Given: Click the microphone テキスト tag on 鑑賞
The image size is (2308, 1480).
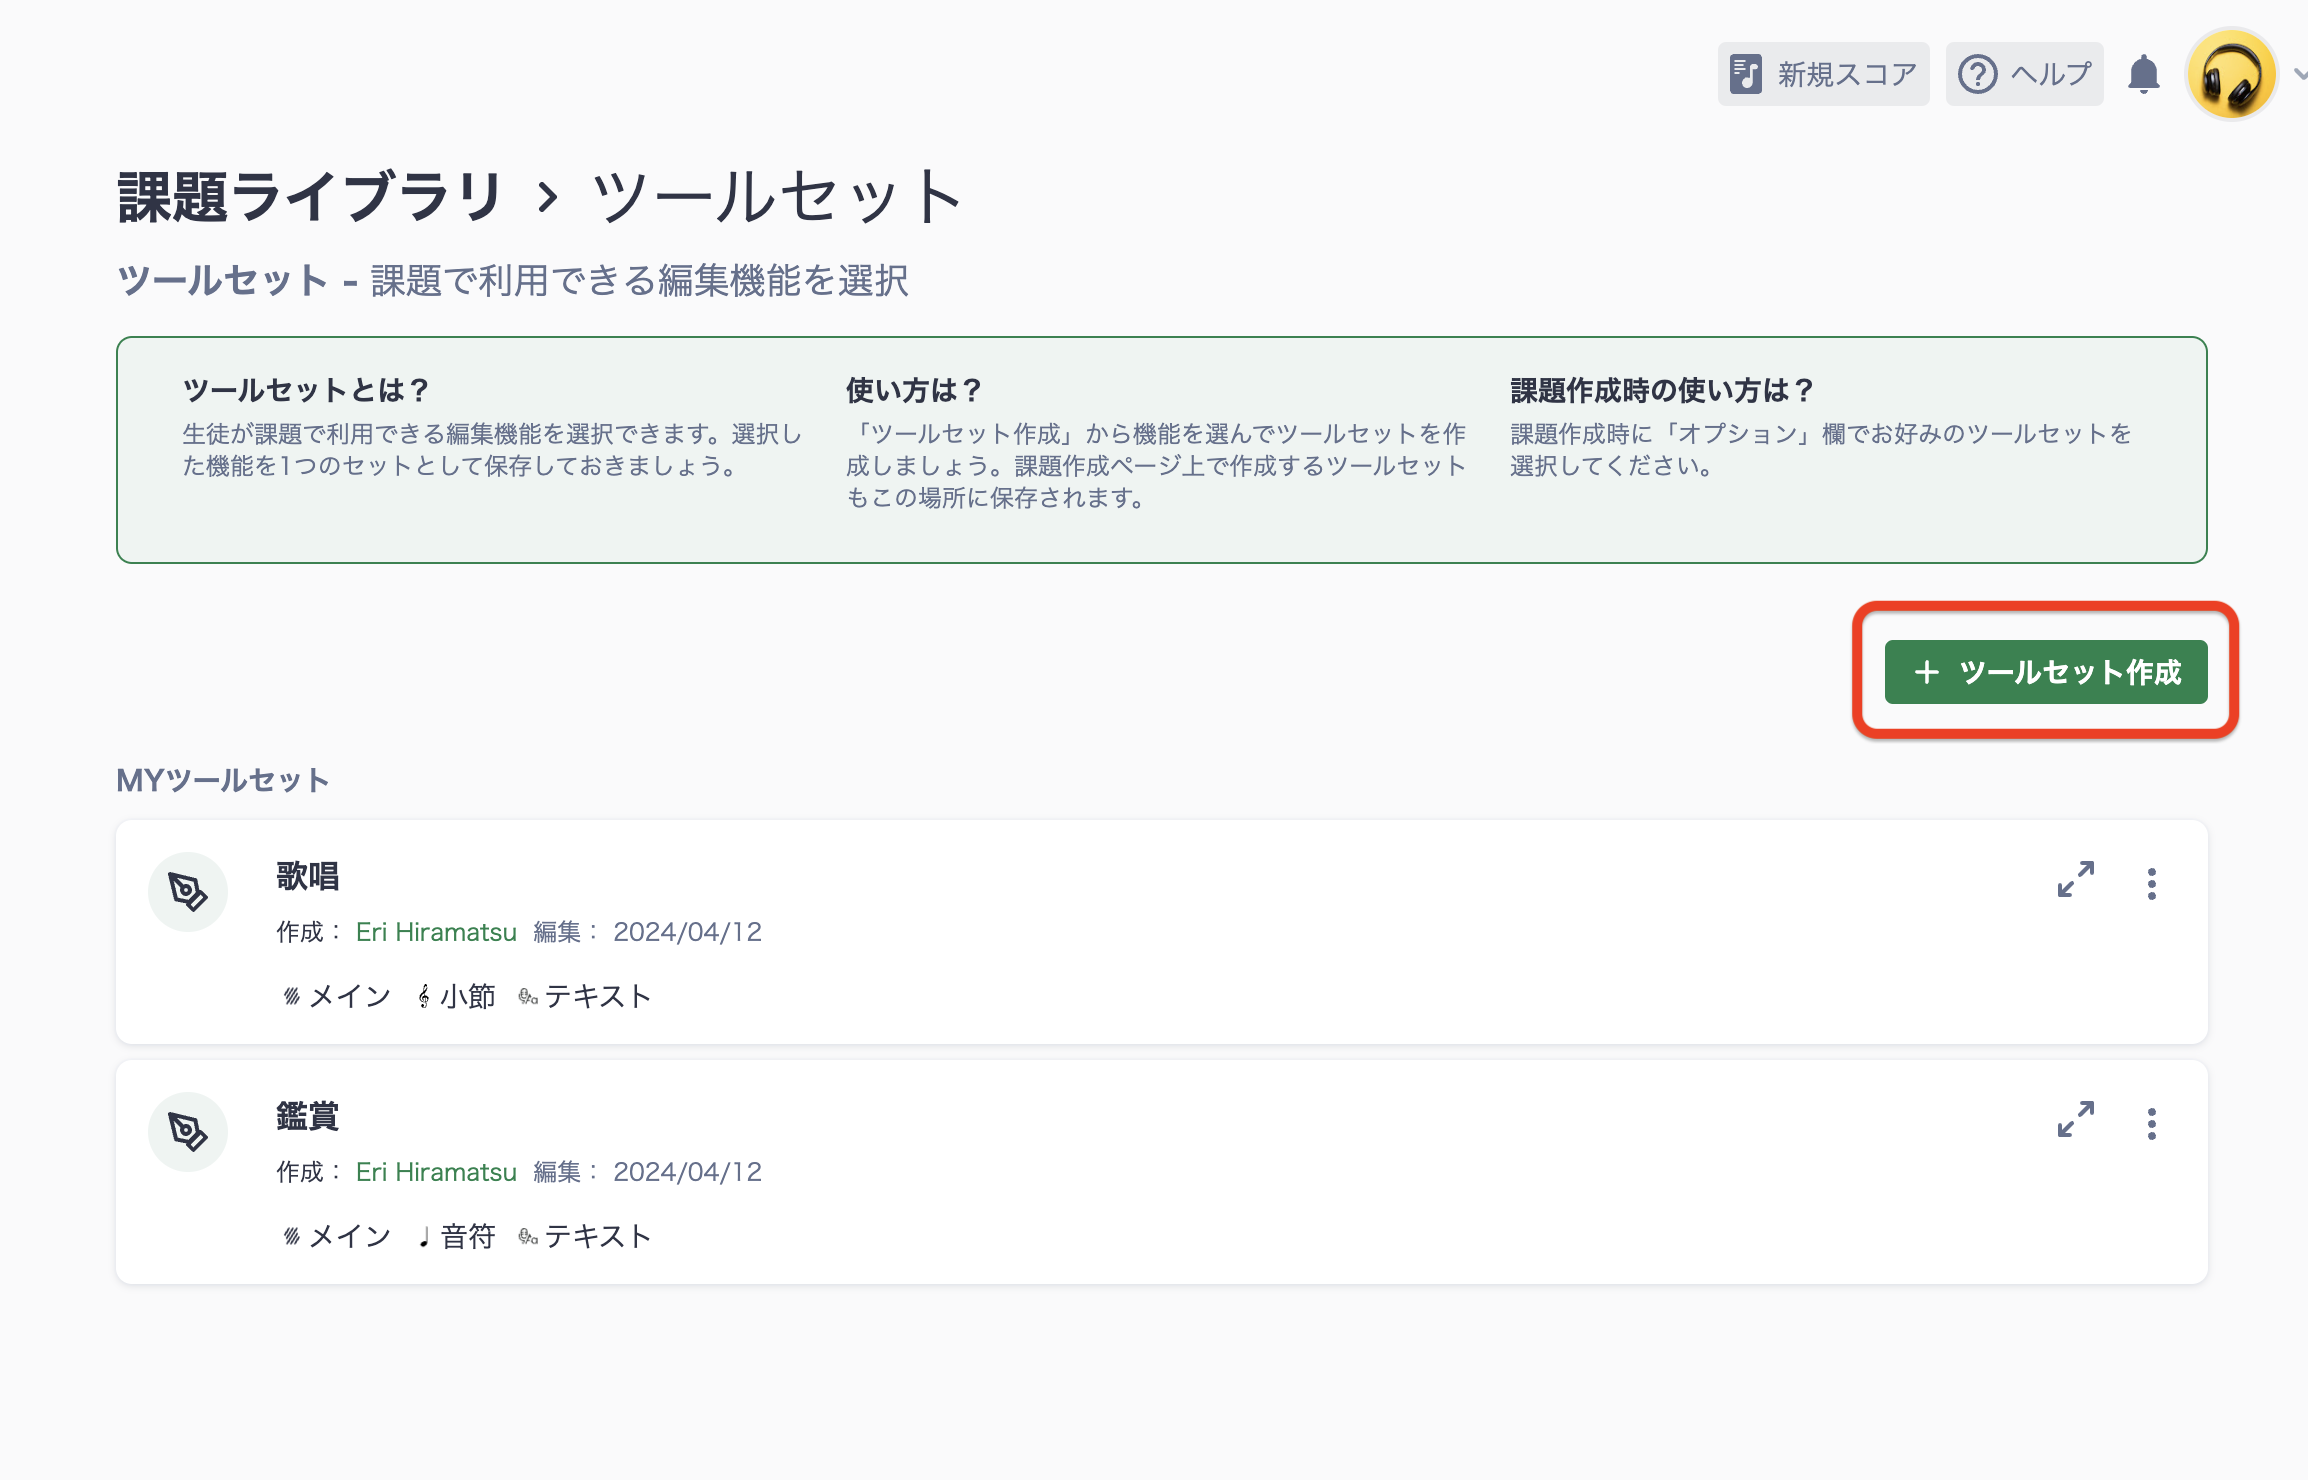Looking at the screenshot, I should coord(586,1235).
